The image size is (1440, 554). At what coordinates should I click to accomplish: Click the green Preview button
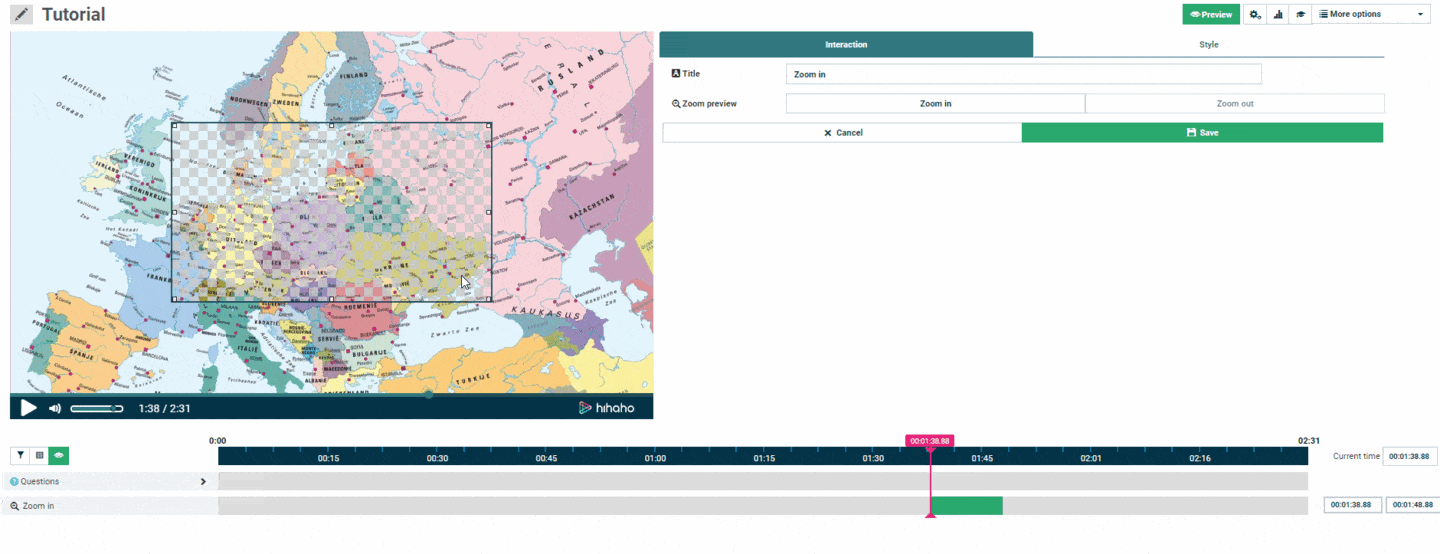pyautogui.click(x=1211, y=14)
